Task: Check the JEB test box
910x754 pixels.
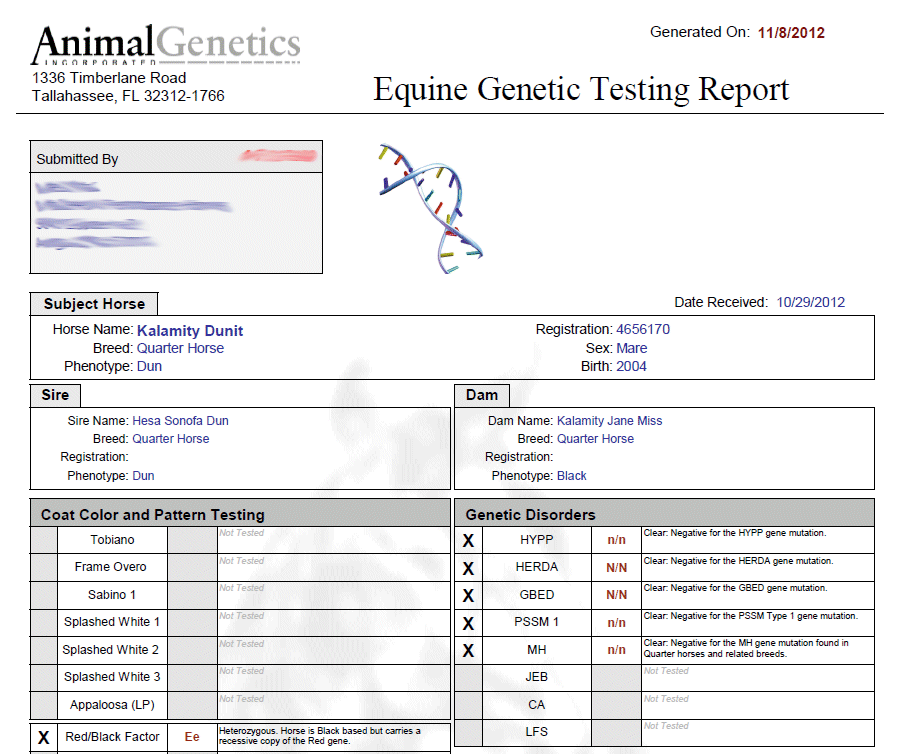Action: (468, 677)
